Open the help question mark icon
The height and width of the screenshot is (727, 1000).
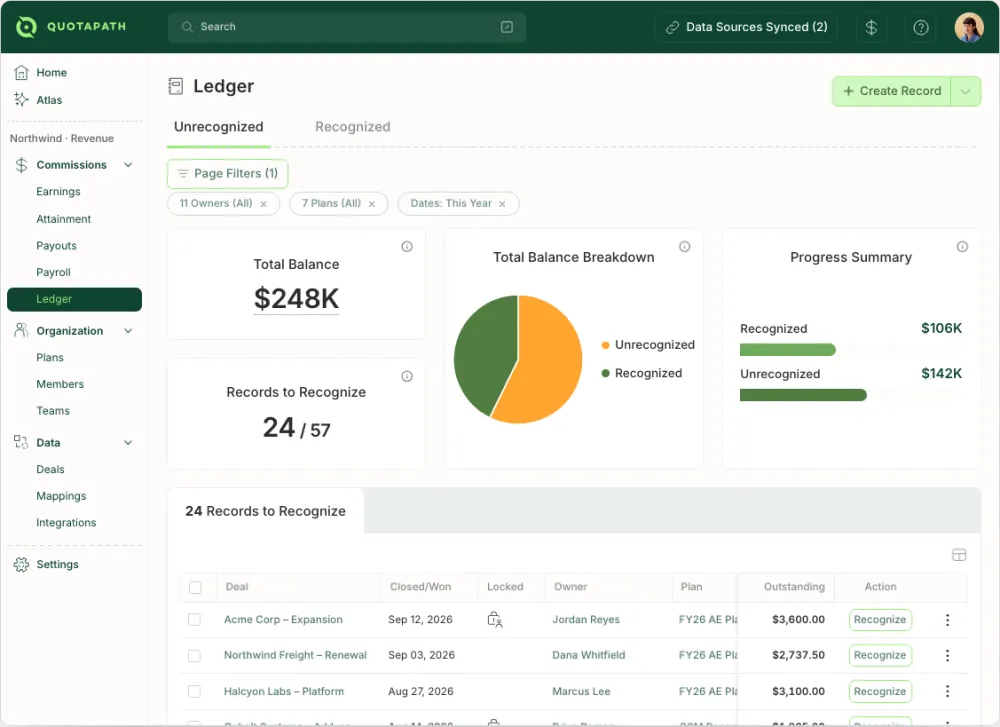(x=920, y=27)
